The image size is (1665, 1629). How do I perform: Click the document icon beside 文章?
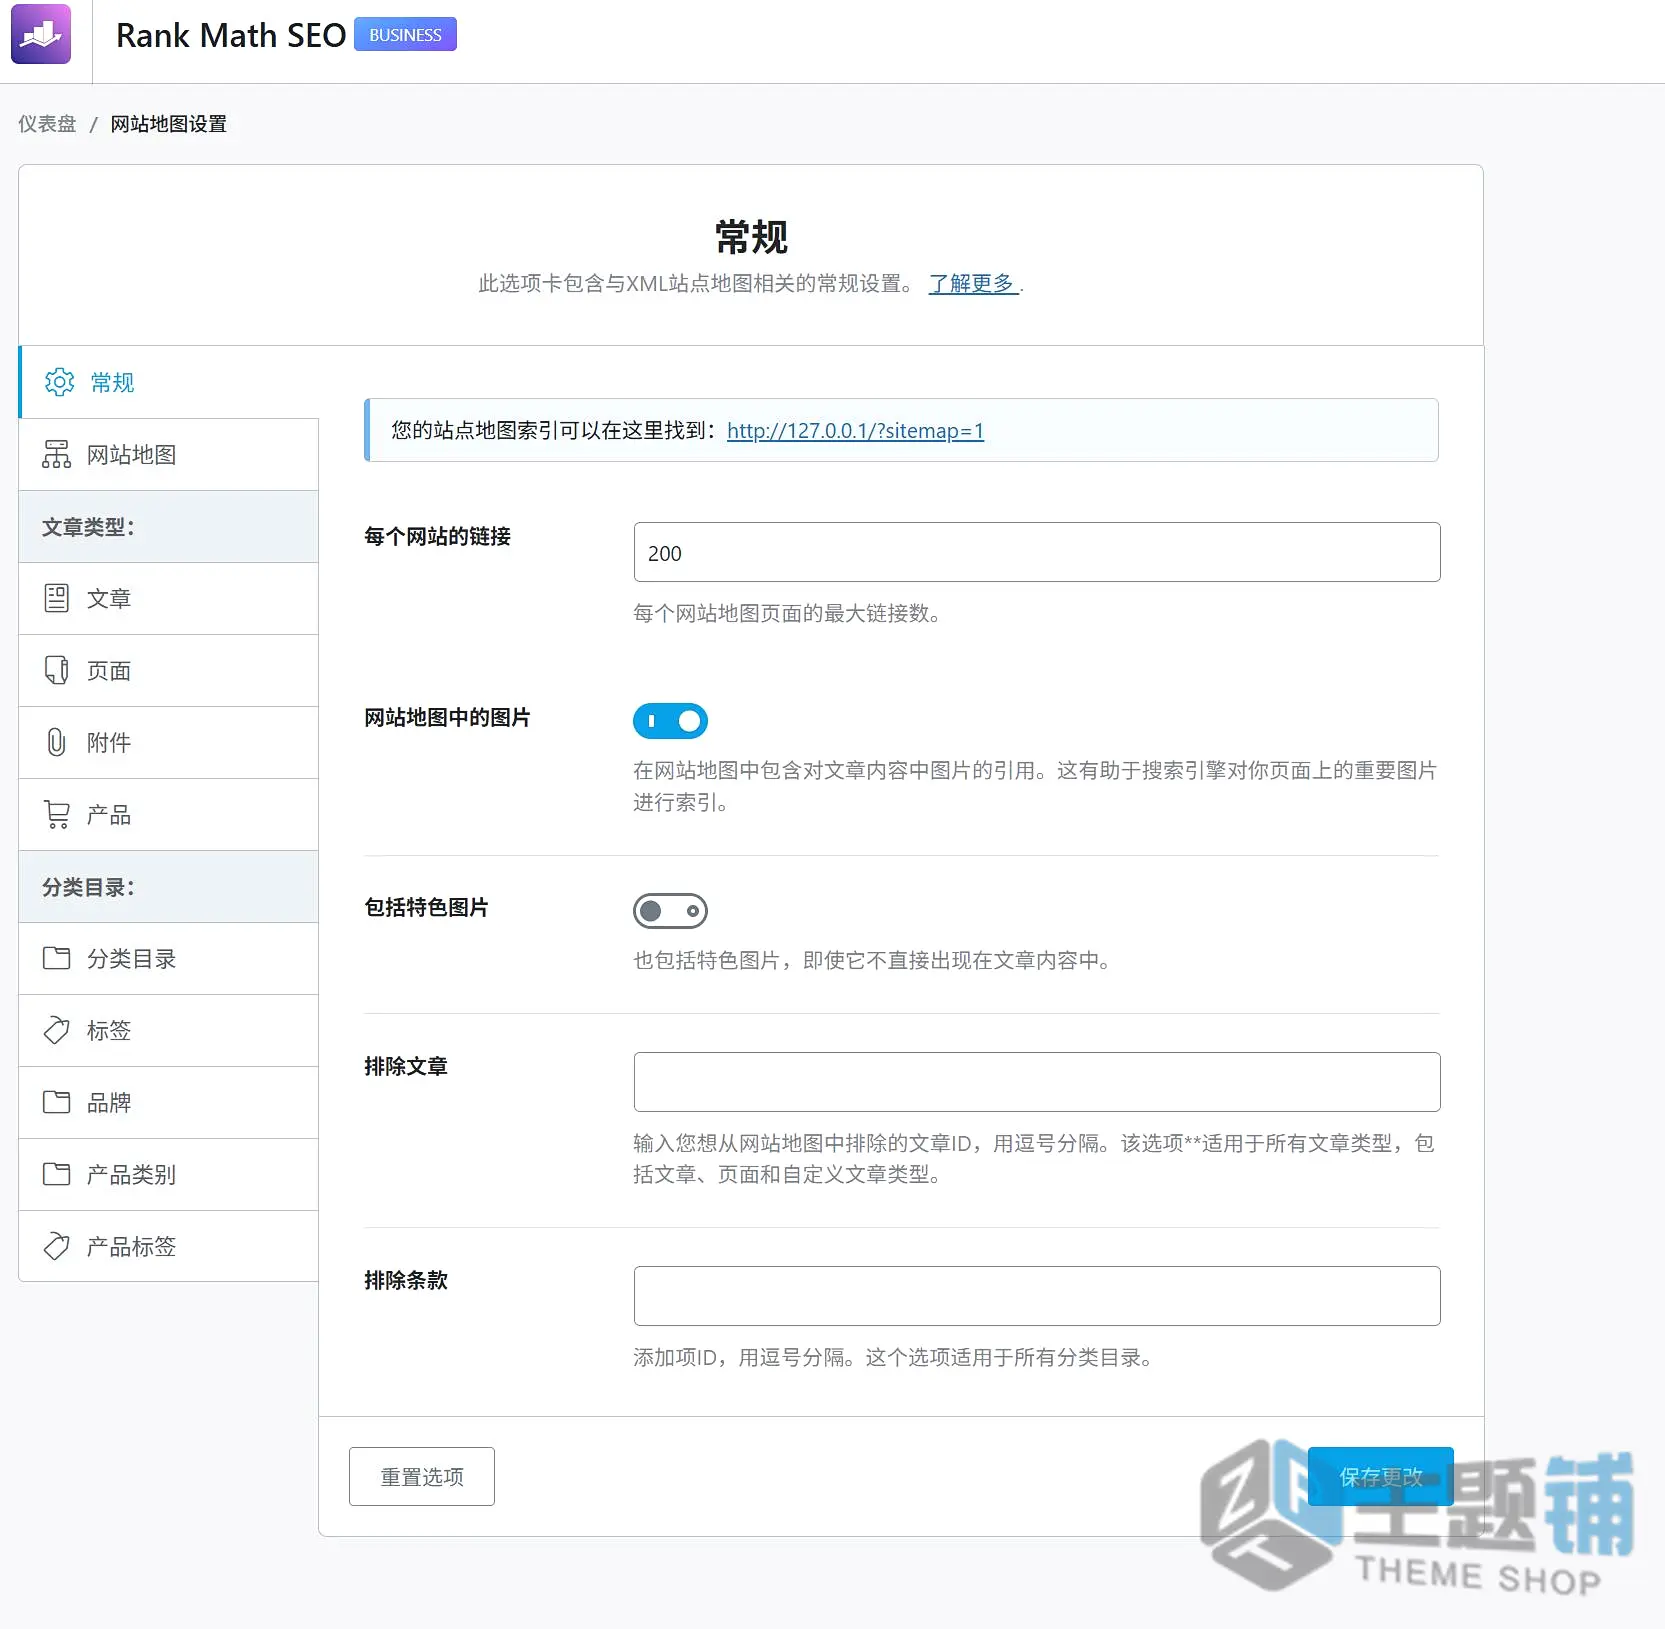coord(57,598)
